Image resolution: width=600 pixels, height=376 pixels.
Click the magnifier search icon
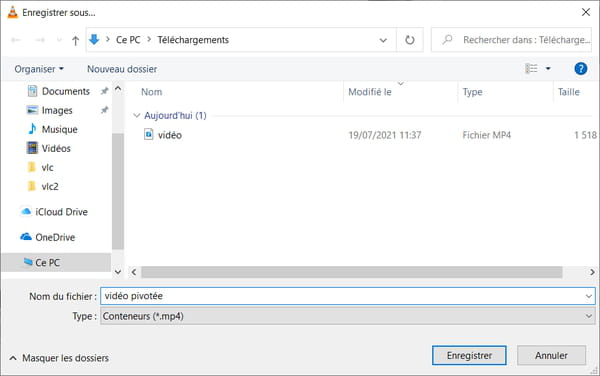click(x=447, y=39)
